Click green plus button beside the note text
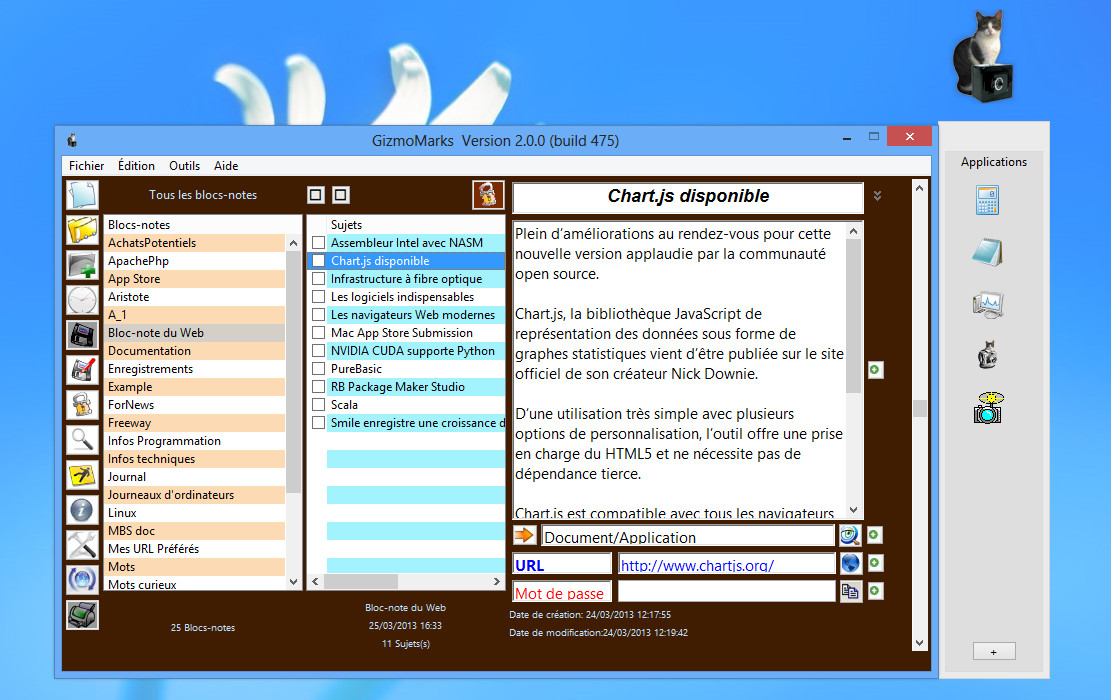 tap(875, 370)
